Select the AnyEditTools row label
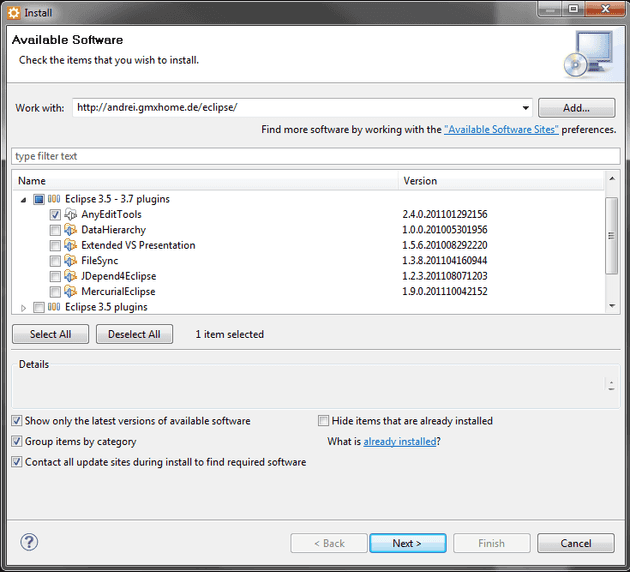This screenshot has height=572, width=630. pos(111,214)
